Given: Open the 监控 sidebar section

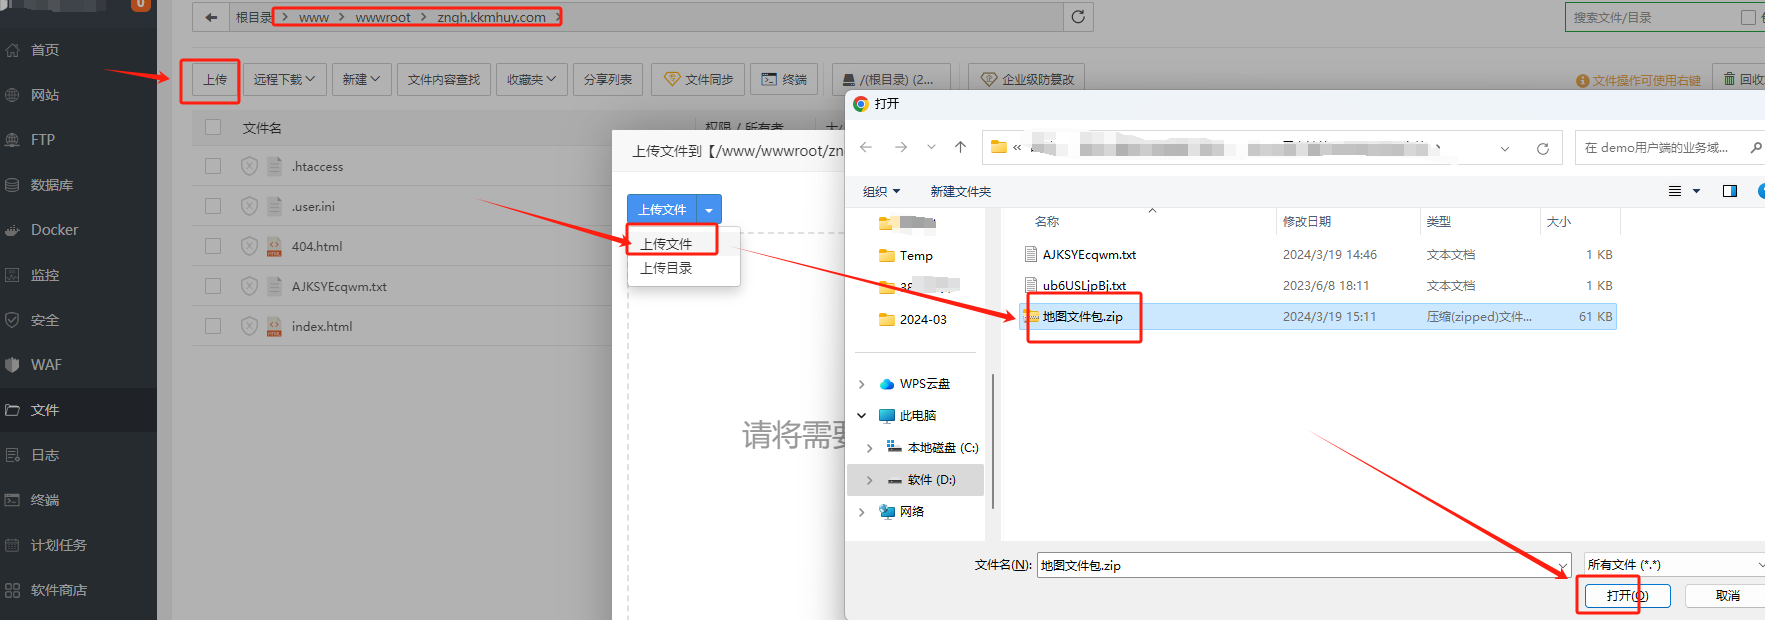Looking at the screenshot, I should pyautogui.click(x=45, y=275).
